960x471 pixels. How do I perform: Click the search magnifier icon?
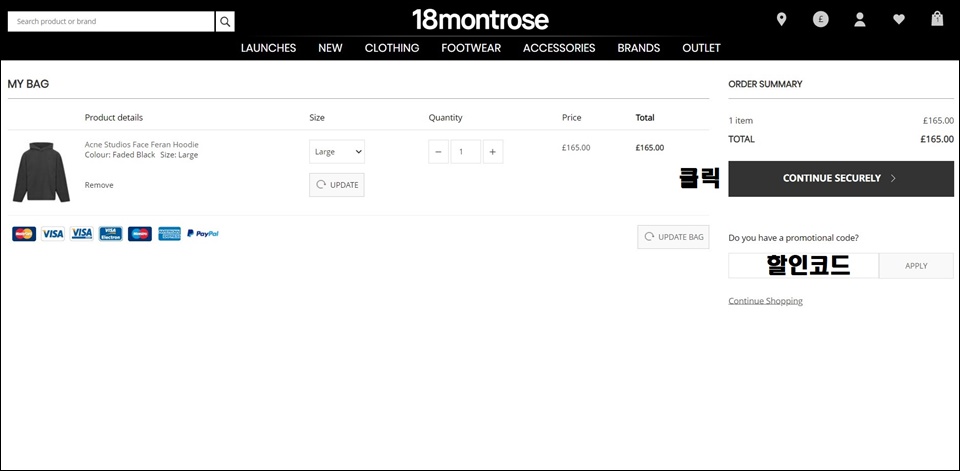225,21
